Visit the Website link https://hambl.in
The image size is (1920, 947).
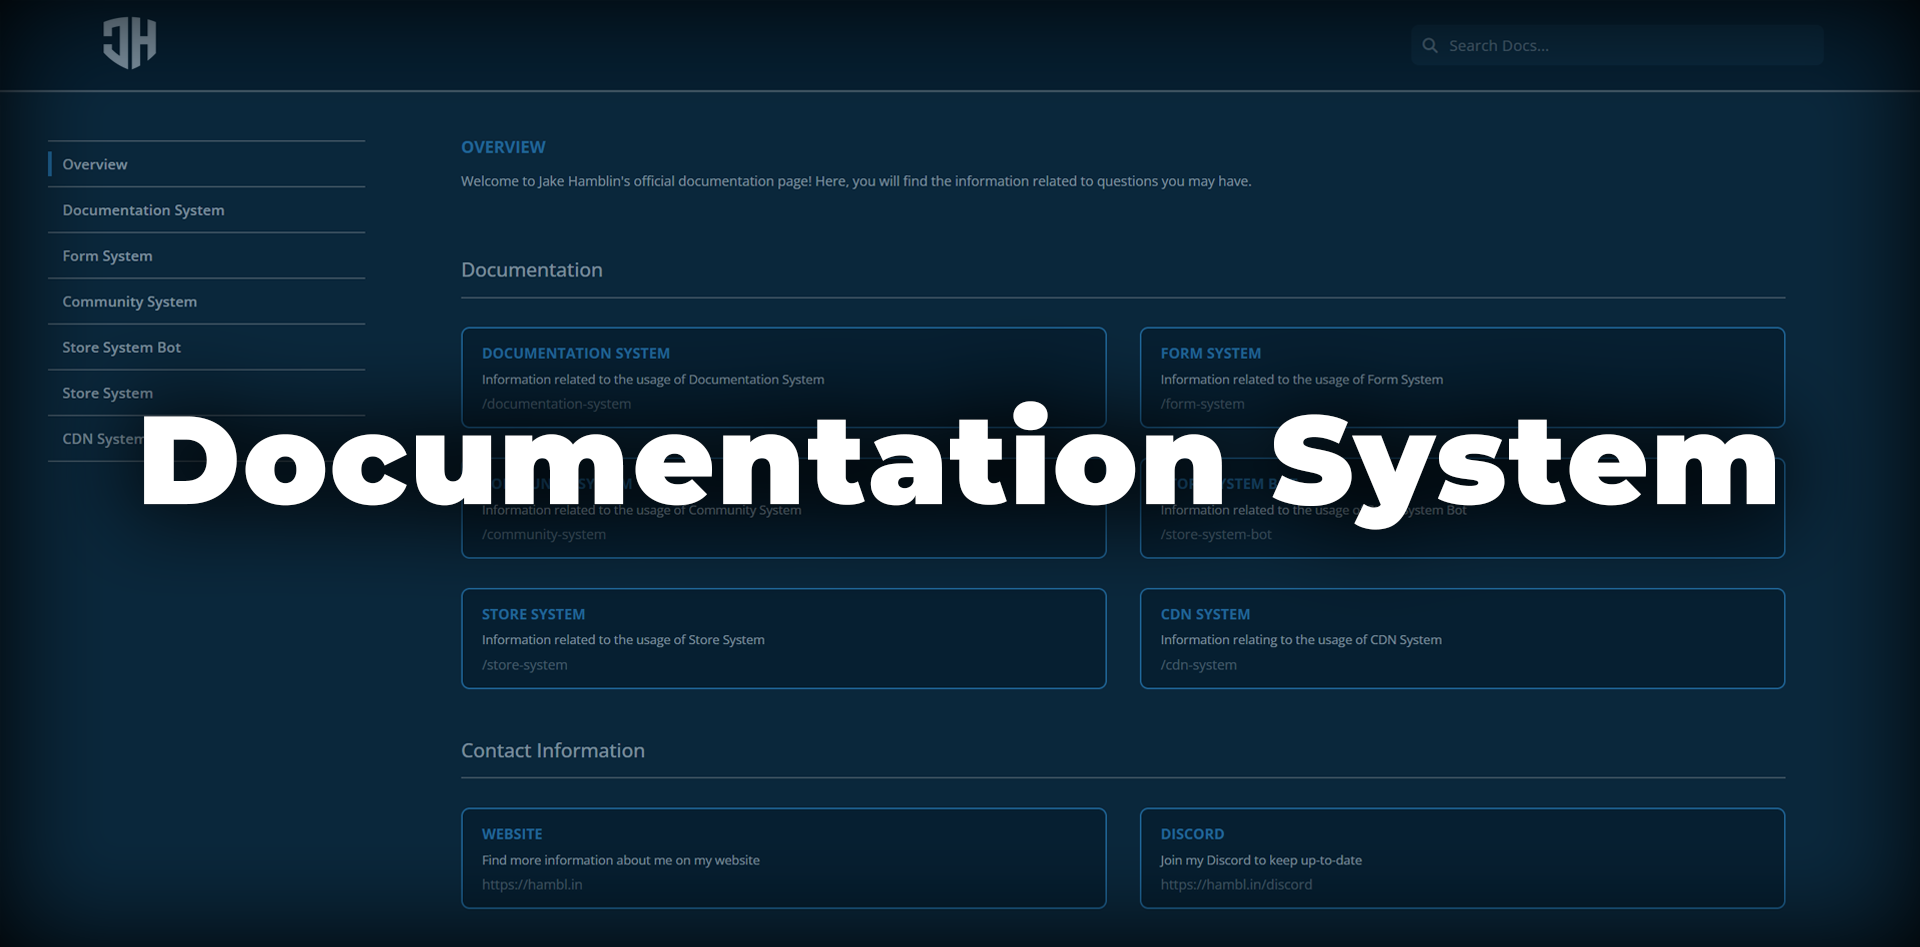tap(784, 858)
